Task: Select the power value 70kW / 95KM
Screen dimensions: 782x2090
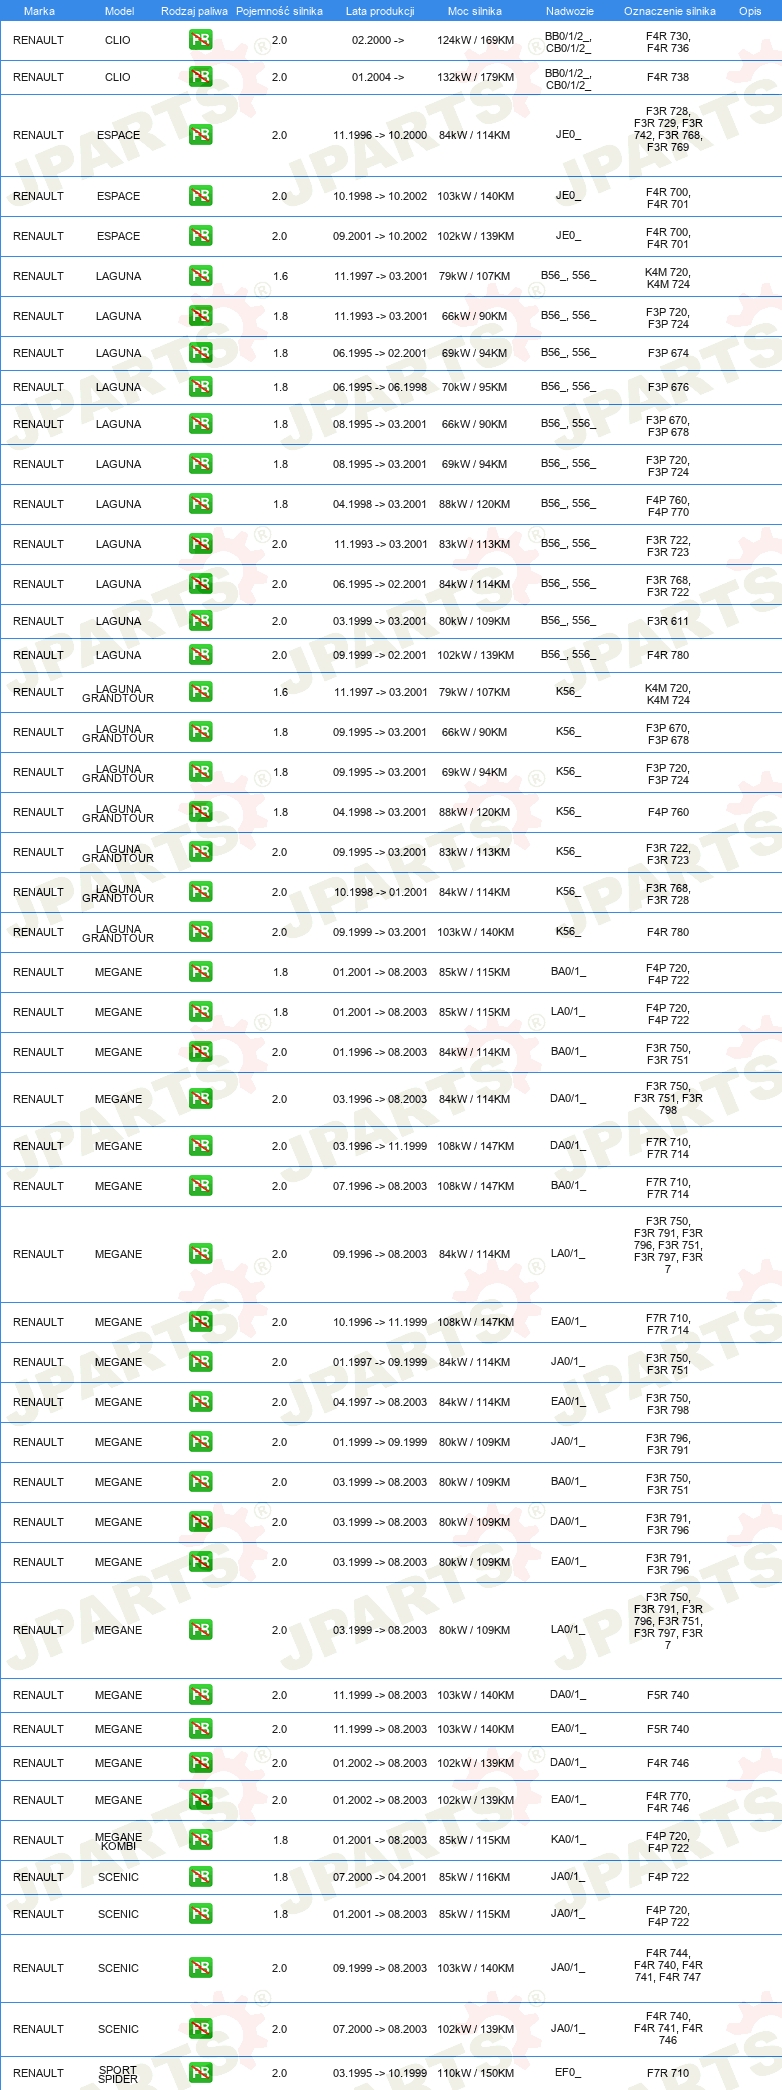Action: [x=475, y=387]
